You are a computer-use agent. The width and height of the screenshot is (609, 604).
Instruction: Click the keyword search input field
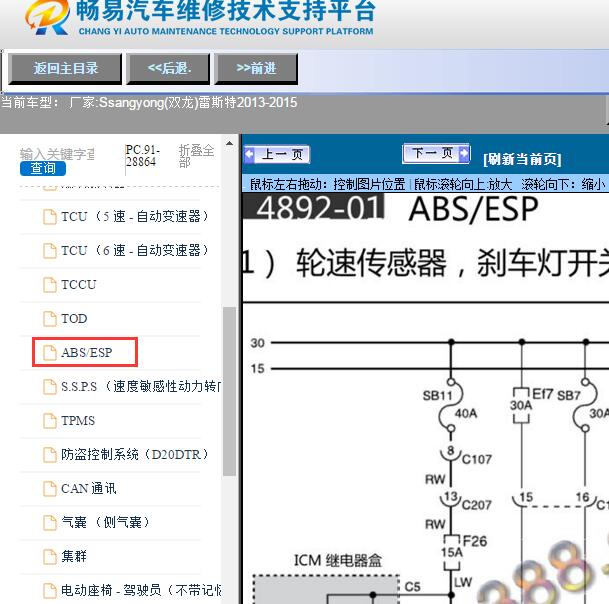click(x=57, y=154)
